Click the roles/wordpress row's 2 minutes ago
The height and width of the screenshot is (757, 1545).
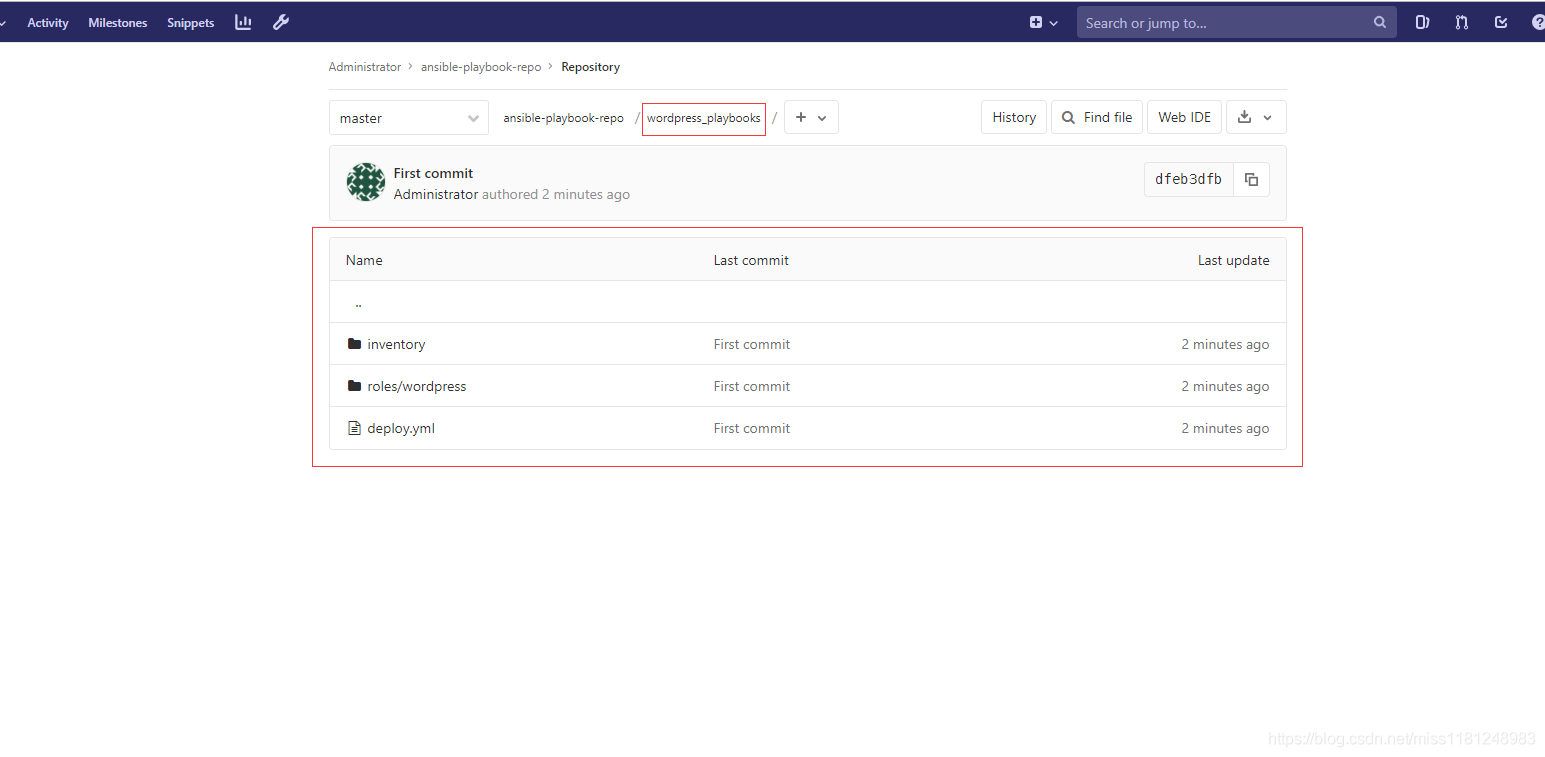[1225, 386]
